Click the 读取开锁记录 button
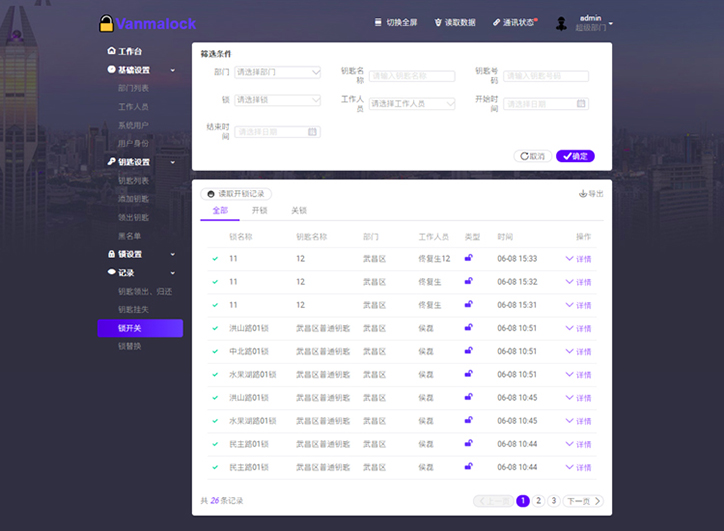 click(236, 194)
